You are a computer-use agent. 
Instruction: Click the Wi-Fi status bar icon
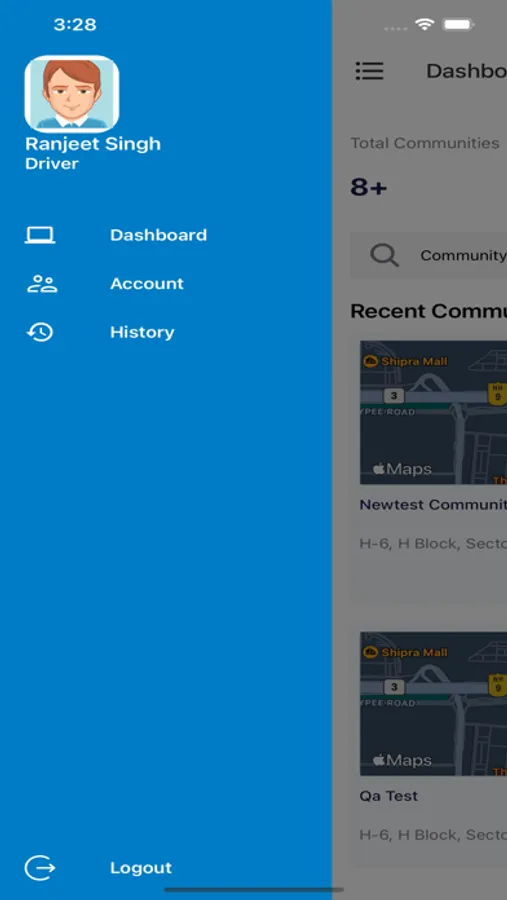pos(425,25)
